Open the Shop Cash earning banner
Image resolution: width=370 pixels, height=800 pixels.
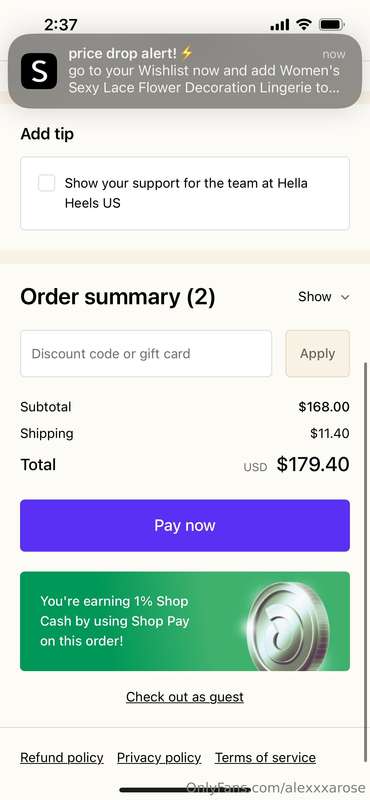[x=185, y=621]
